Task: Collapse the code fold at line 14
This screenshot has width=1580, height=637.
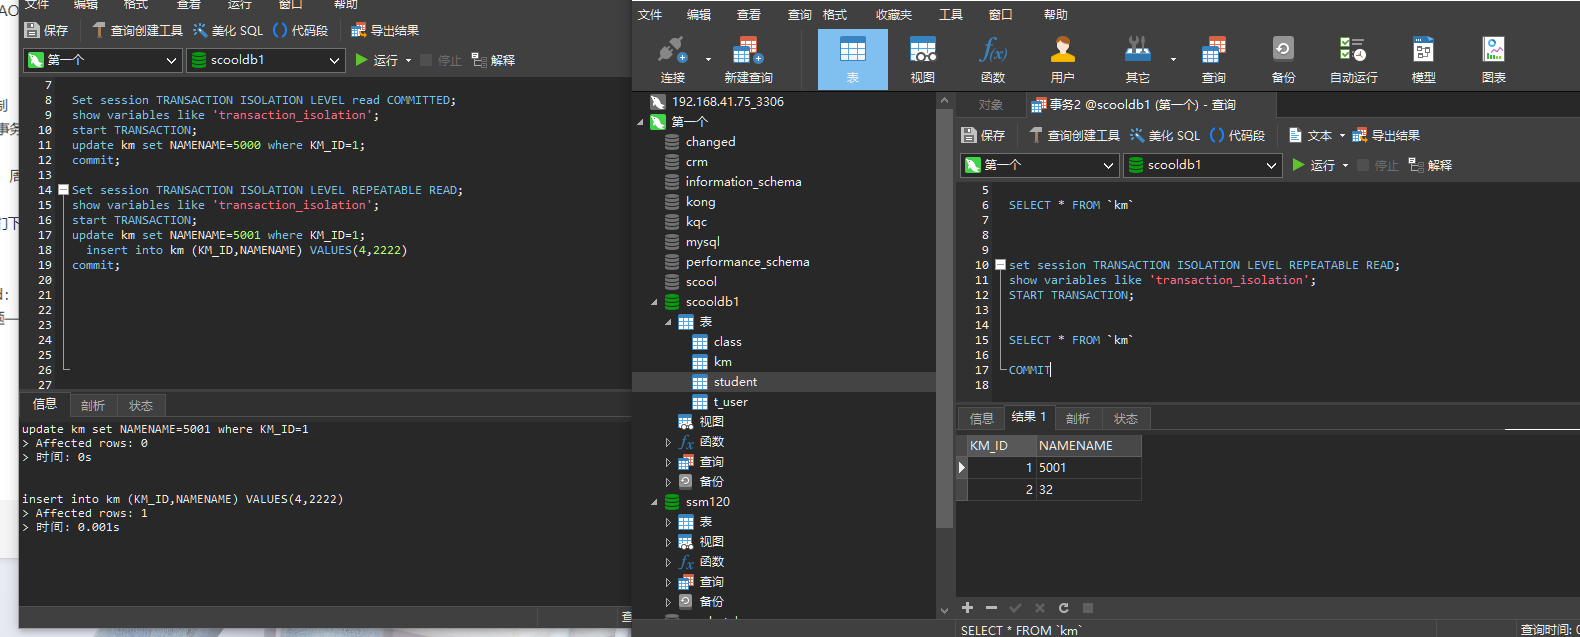Action: pyautogui.click(x=63, y=190)
